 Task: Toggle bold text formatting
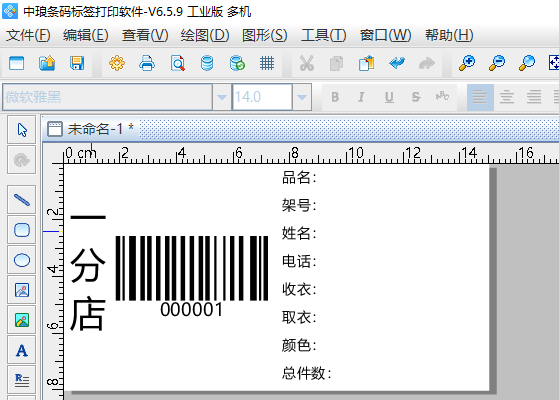[x=335, y=97]
